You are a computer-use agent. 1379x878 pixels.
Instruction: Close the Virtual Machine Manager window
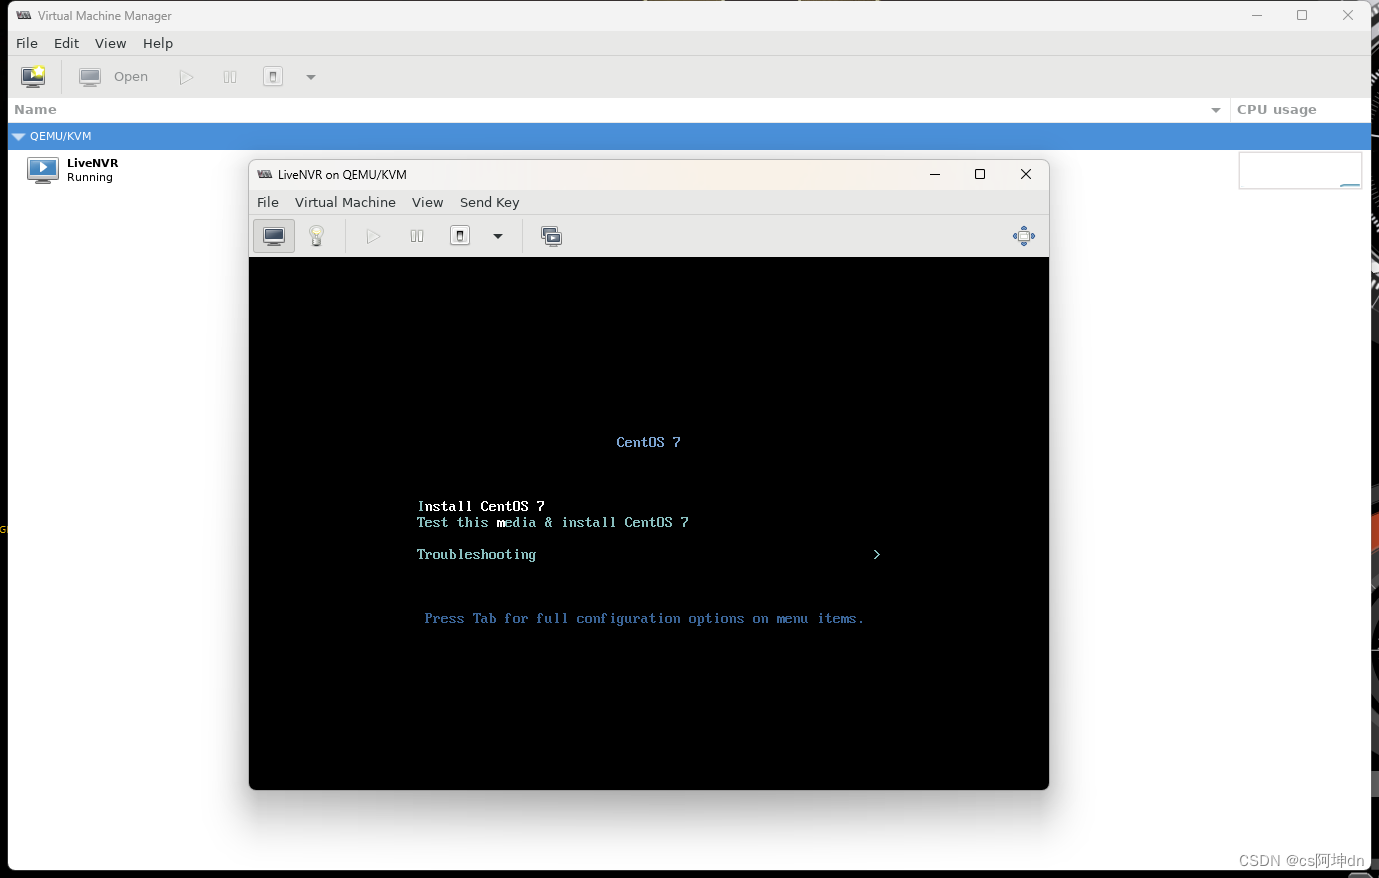pos(1348,15)
